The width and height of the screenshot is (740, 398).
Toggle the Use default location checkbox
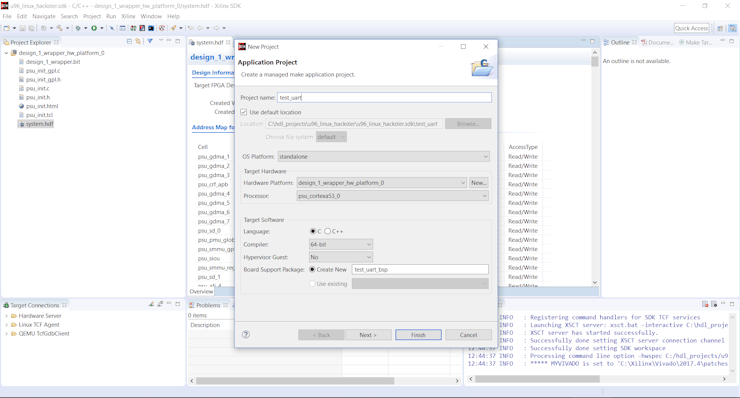(244, 112)
